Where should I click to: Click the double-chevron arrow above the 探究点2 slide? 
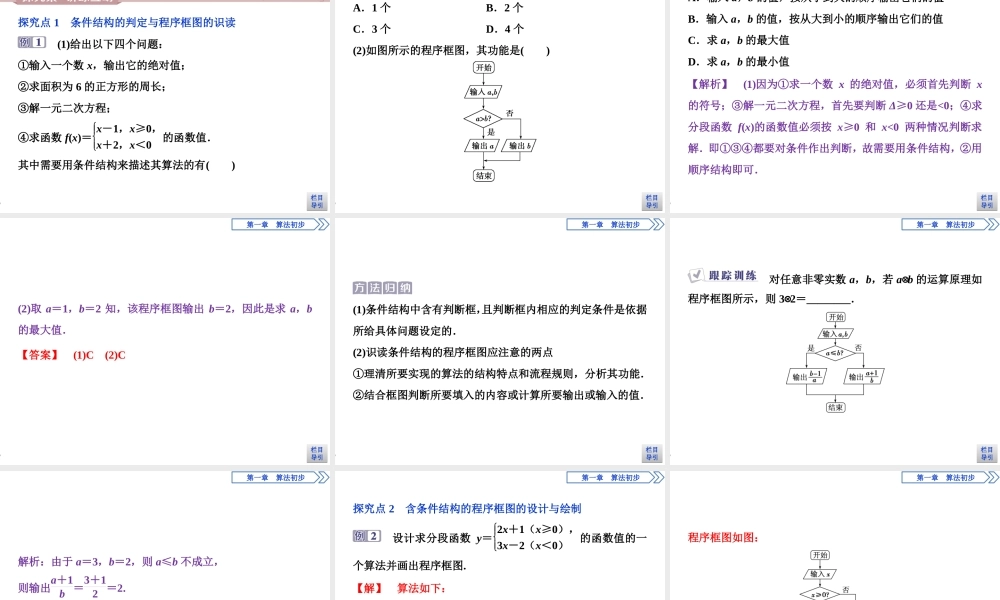(x=658, y=478)
